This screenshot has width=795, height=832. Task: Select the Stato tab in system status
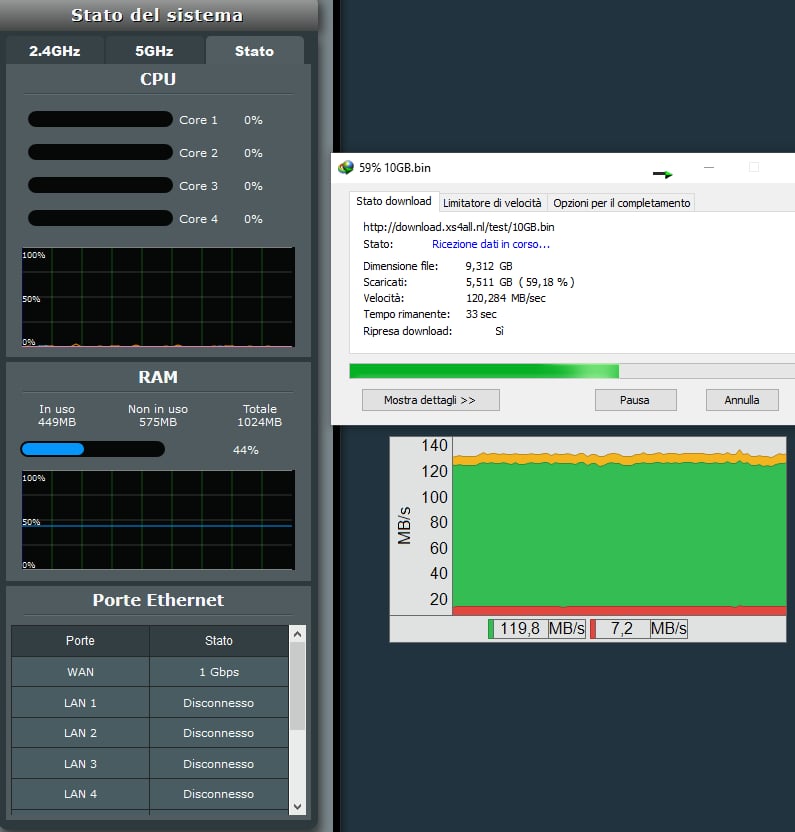(x=254, y=51)
